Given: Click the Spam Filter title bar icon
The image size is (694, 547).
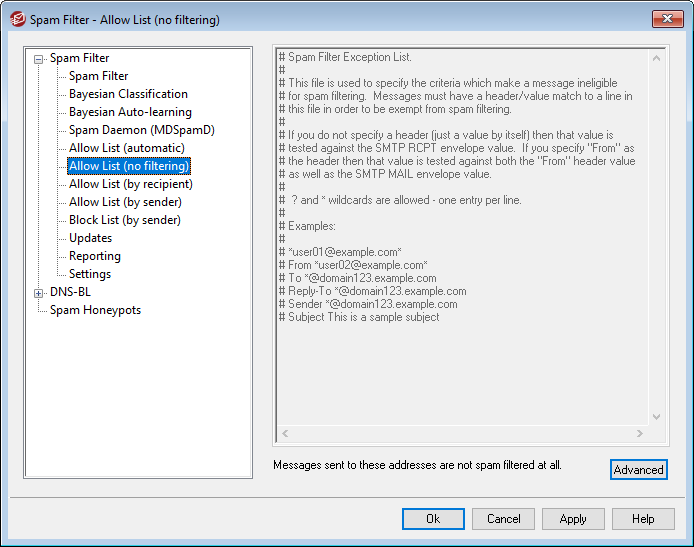Looking at the screenshot, I should tap(17, 19).
